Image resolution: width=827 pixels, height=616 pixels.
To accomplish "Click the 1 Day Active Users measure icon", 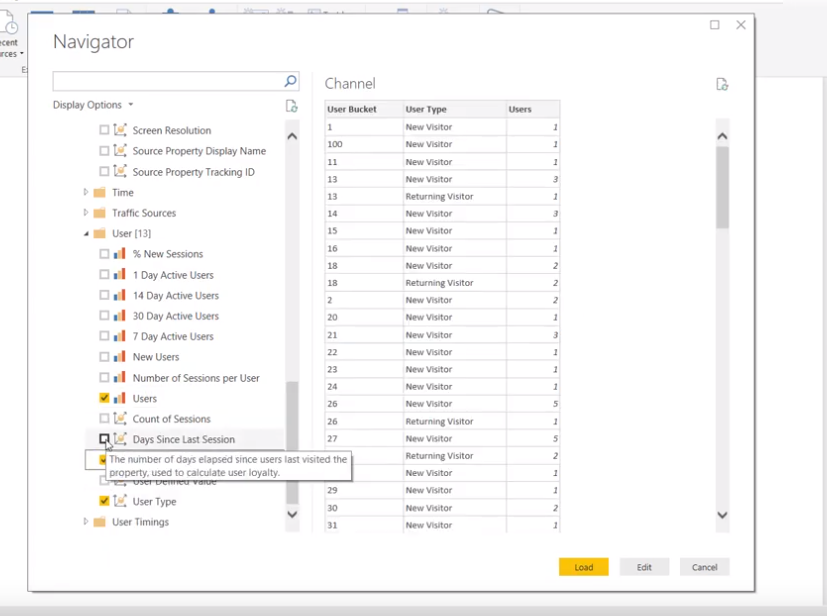I will [x=120, y=275].
